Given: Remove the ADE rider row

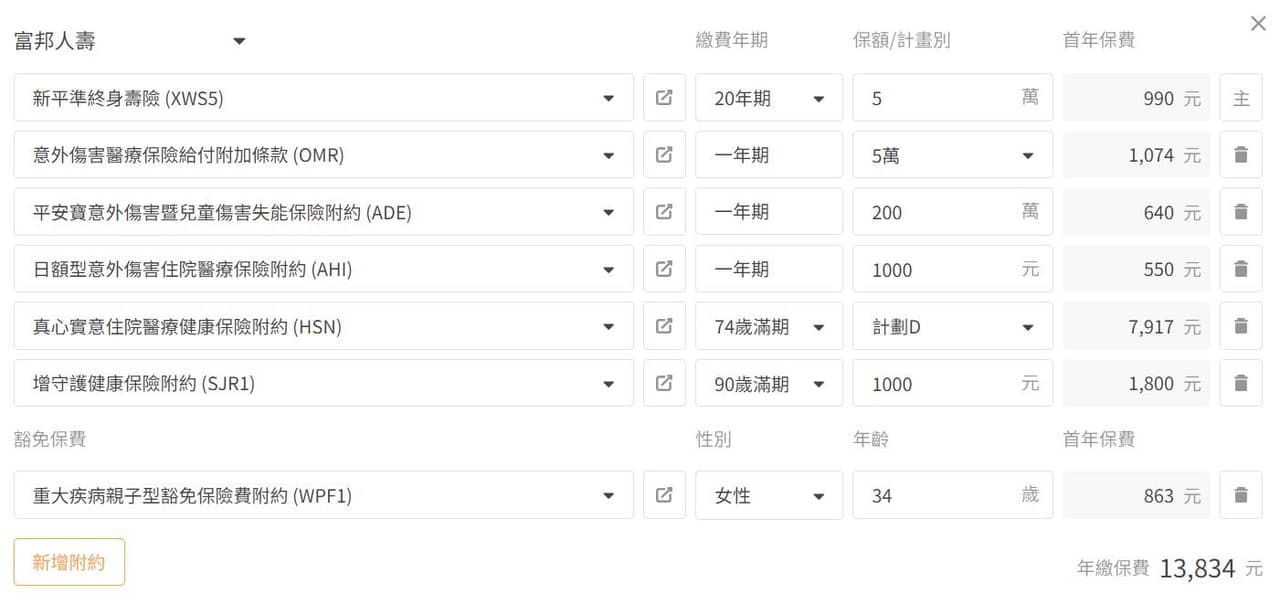Looking at the screenshot, I should click(1241, 212).
